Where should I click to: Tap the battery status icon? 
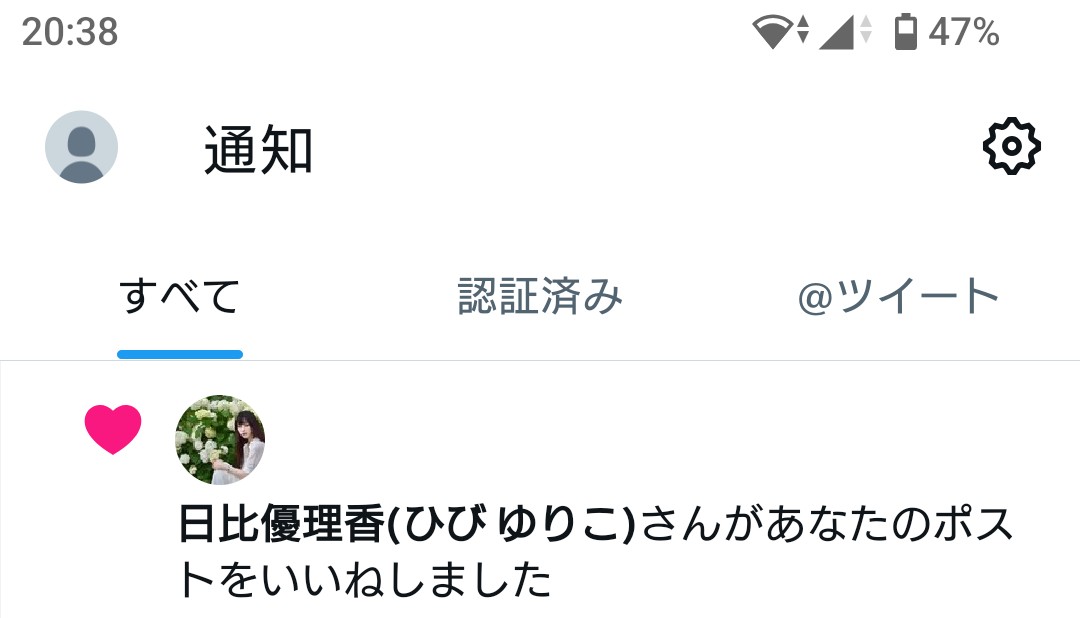906,32
